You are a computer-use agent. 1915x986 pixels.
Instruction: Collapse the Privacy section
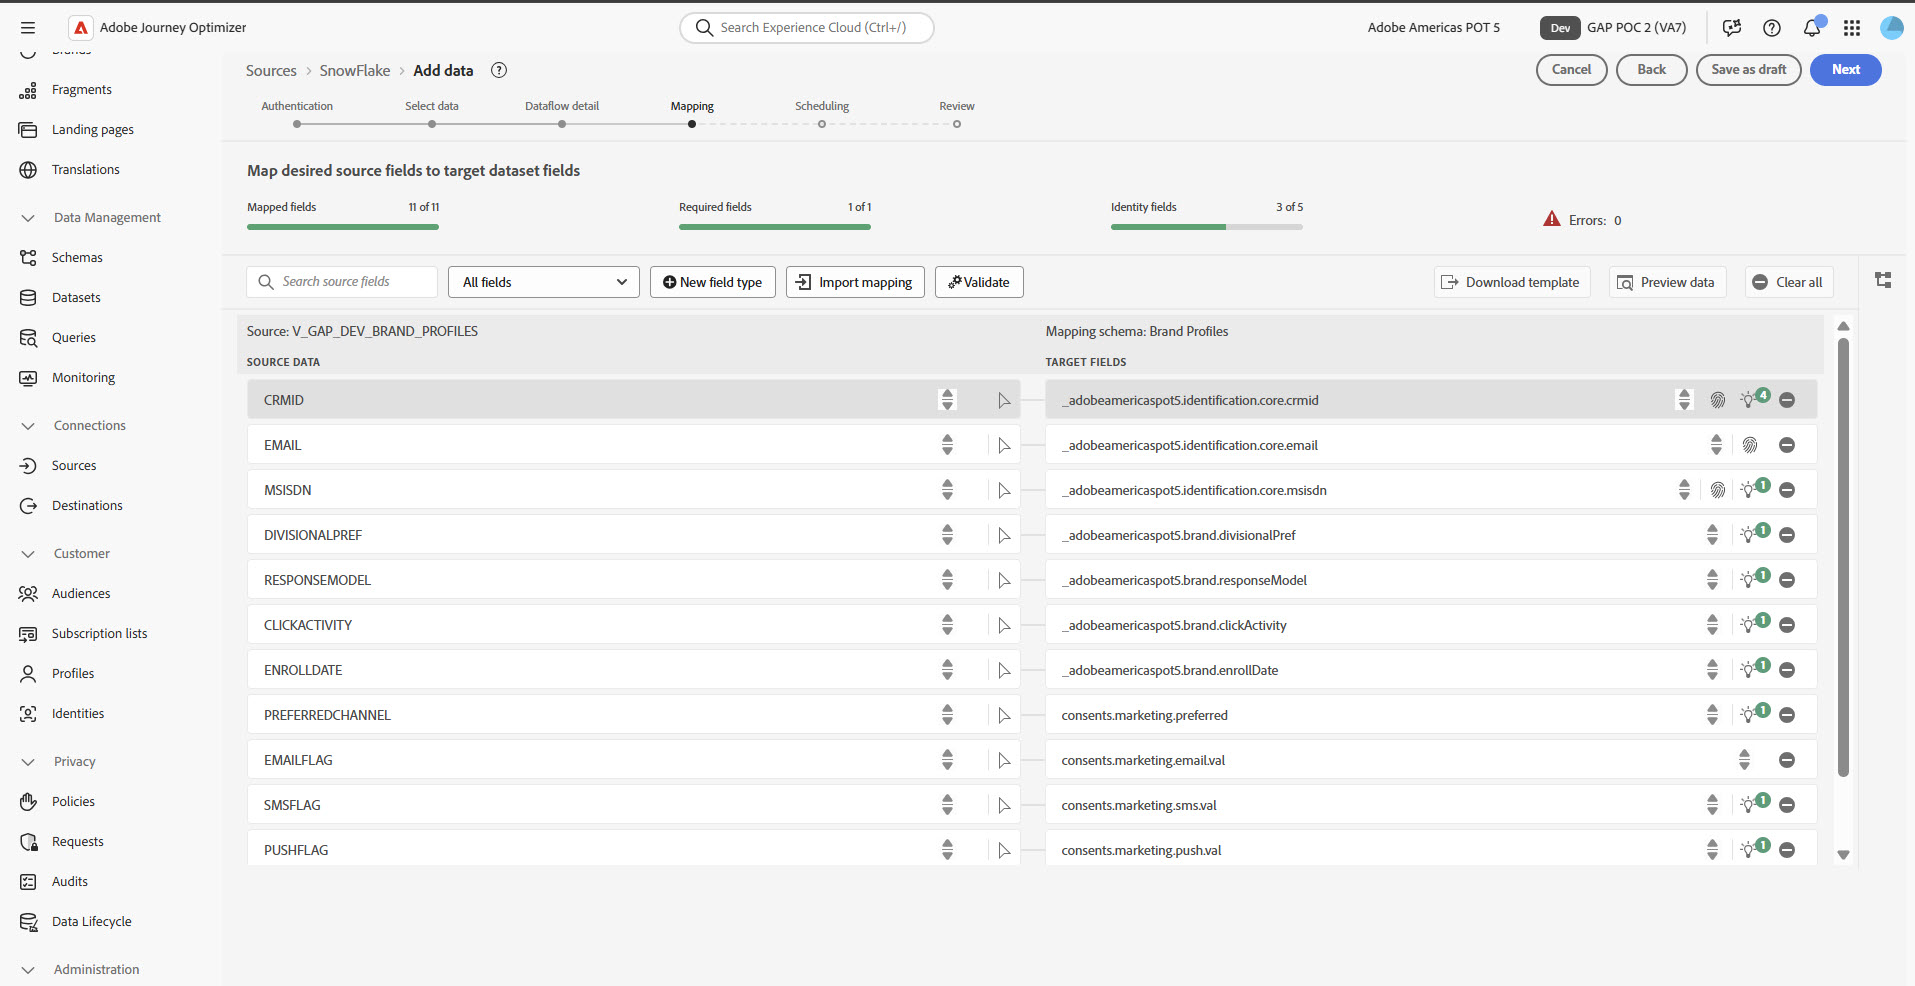(28, 762)
